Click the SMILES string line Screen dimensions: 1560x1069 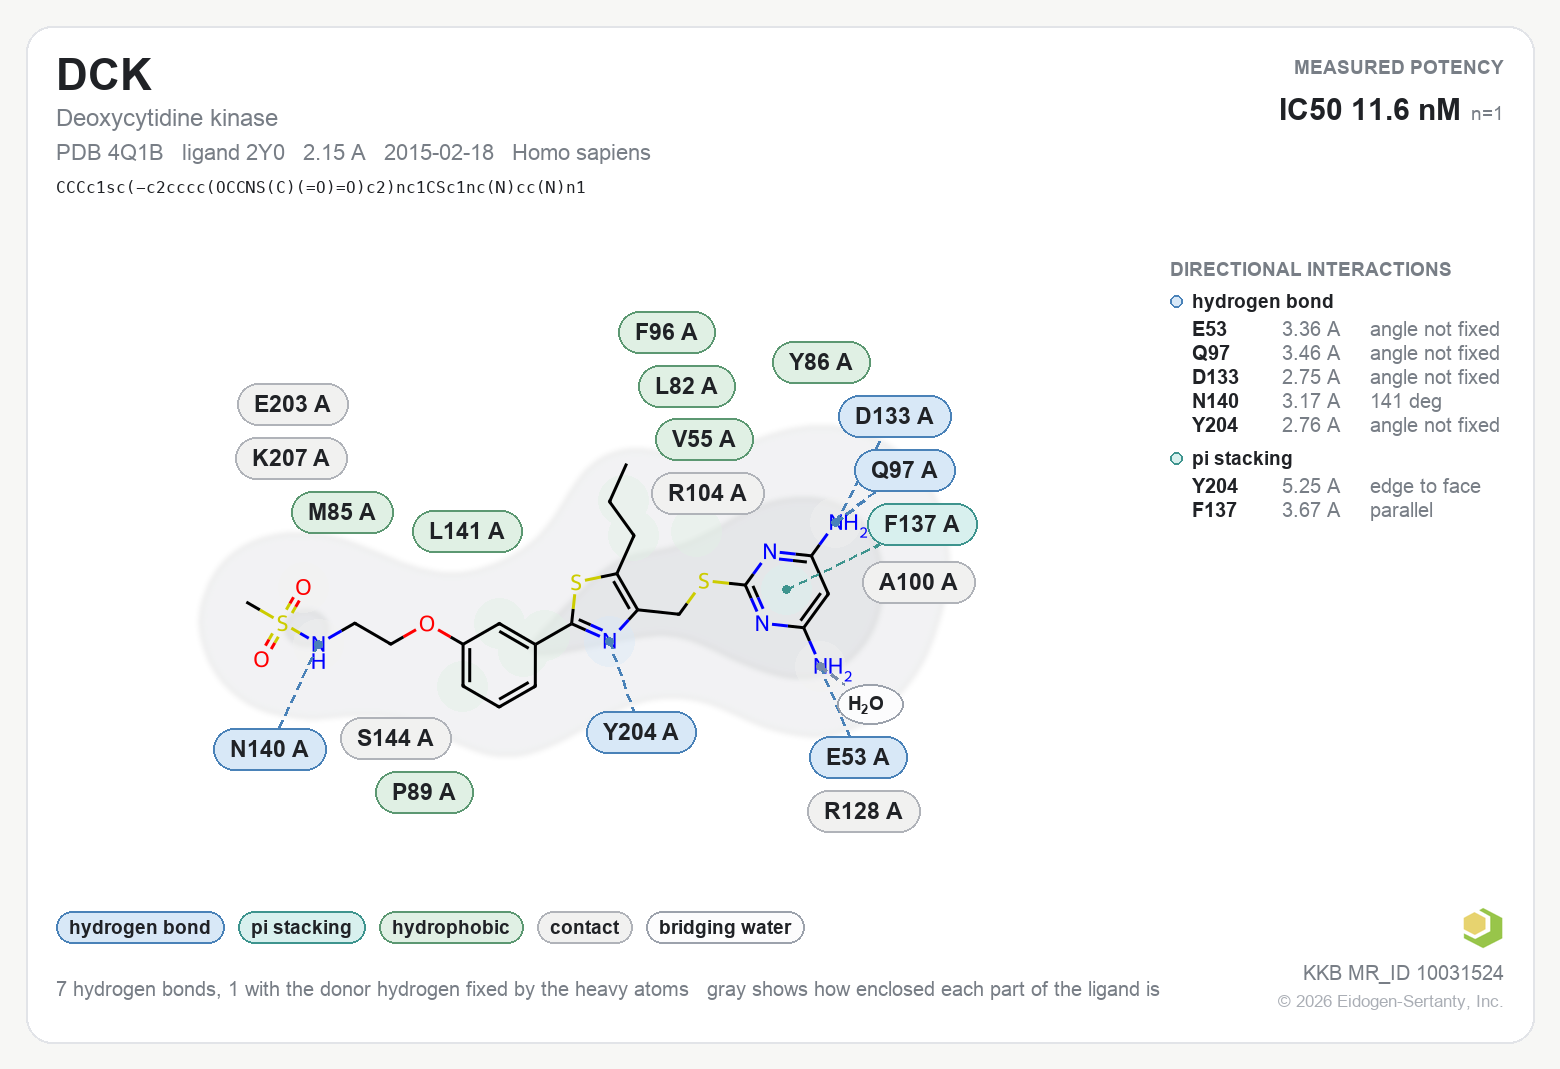coord(321,187)
